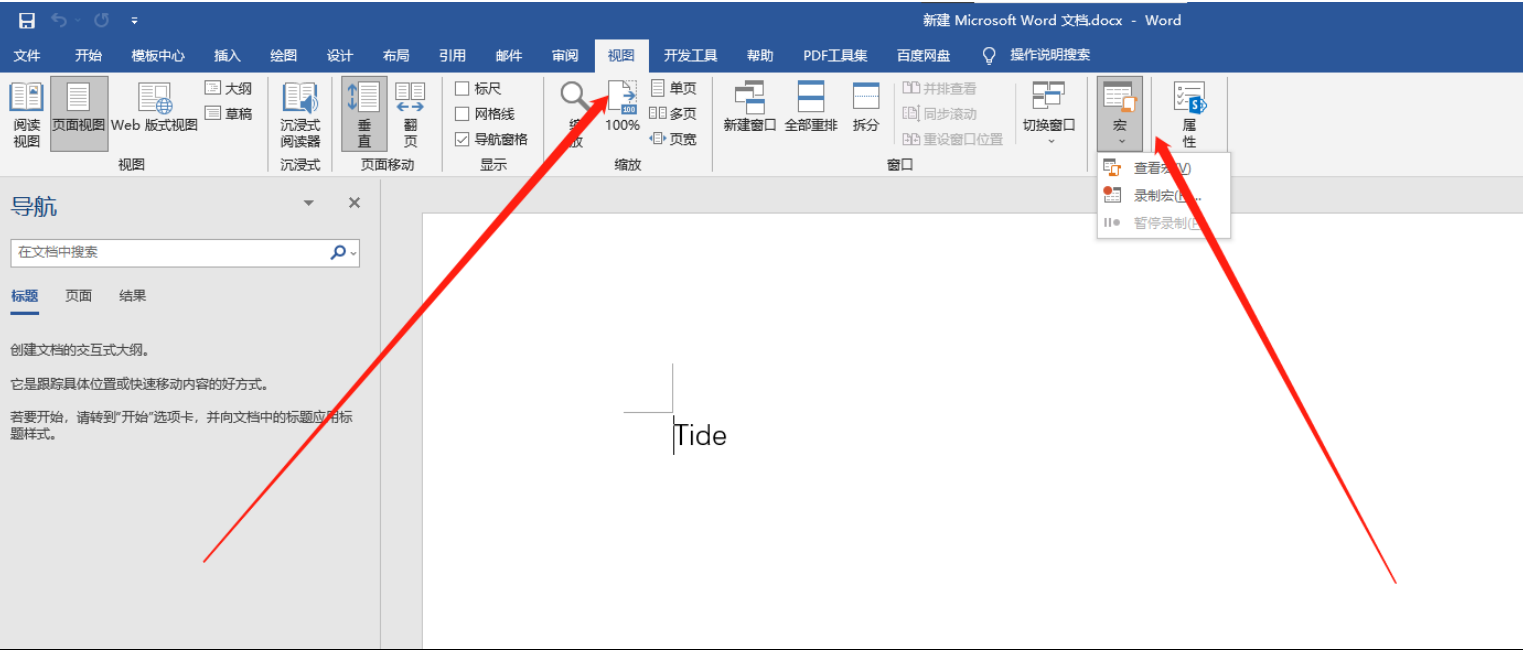
Task: Select 多页 page display
Action: click(x=675, y=113)
